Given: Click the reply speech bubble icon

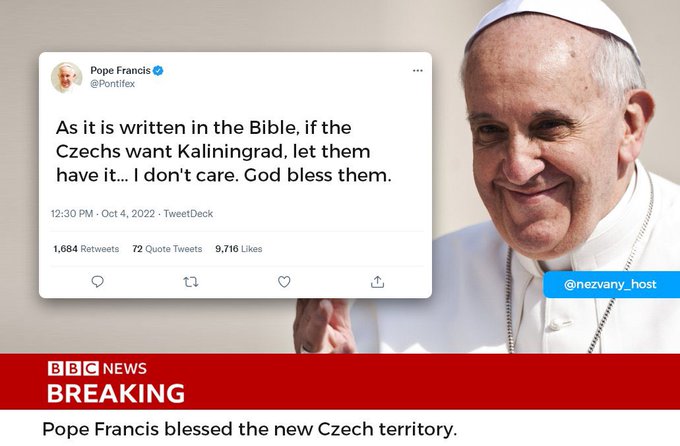Looking at the screenshot, I should pyautogui.click(x=98, y=282).
